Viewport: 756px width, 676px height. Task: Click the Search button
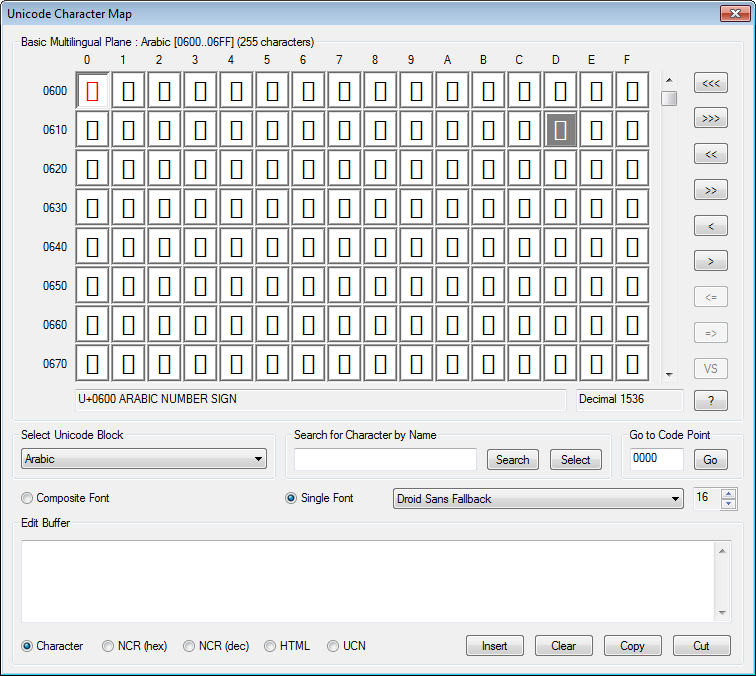click(513, 460)
